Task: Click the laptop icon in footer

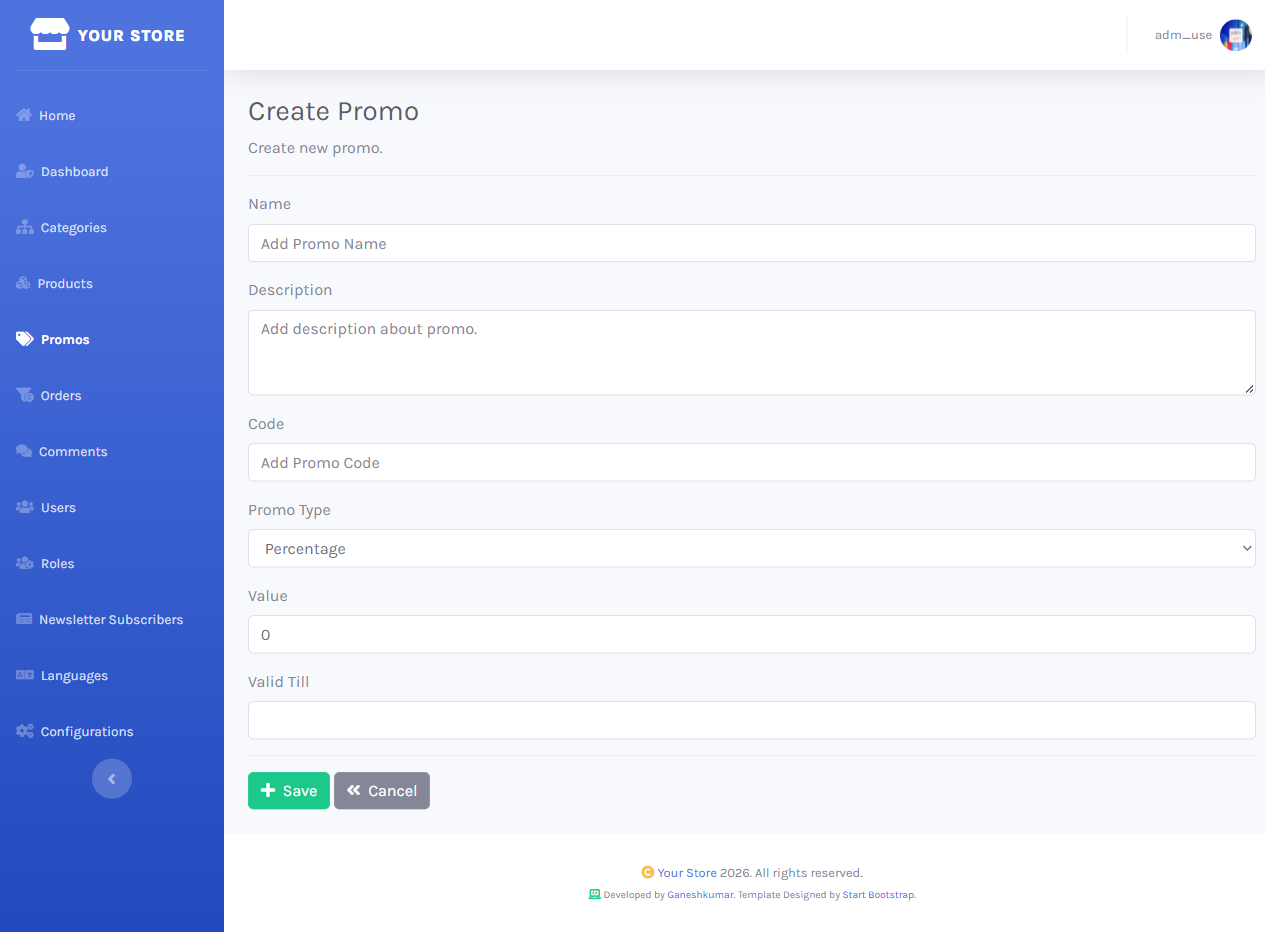Action: (x=594, y=894)
